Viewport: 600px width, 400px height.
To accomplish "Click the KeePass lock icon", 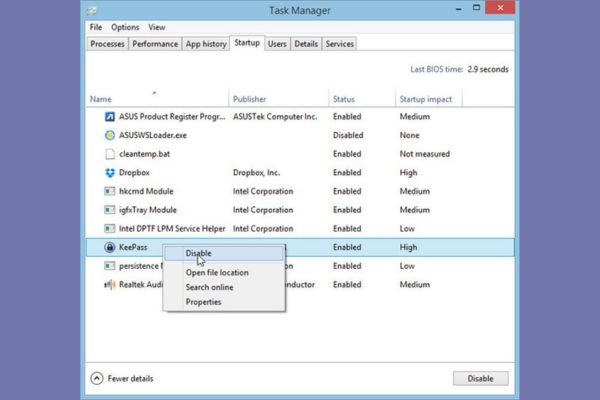I will pyautogui.click(x=110, y=247).
